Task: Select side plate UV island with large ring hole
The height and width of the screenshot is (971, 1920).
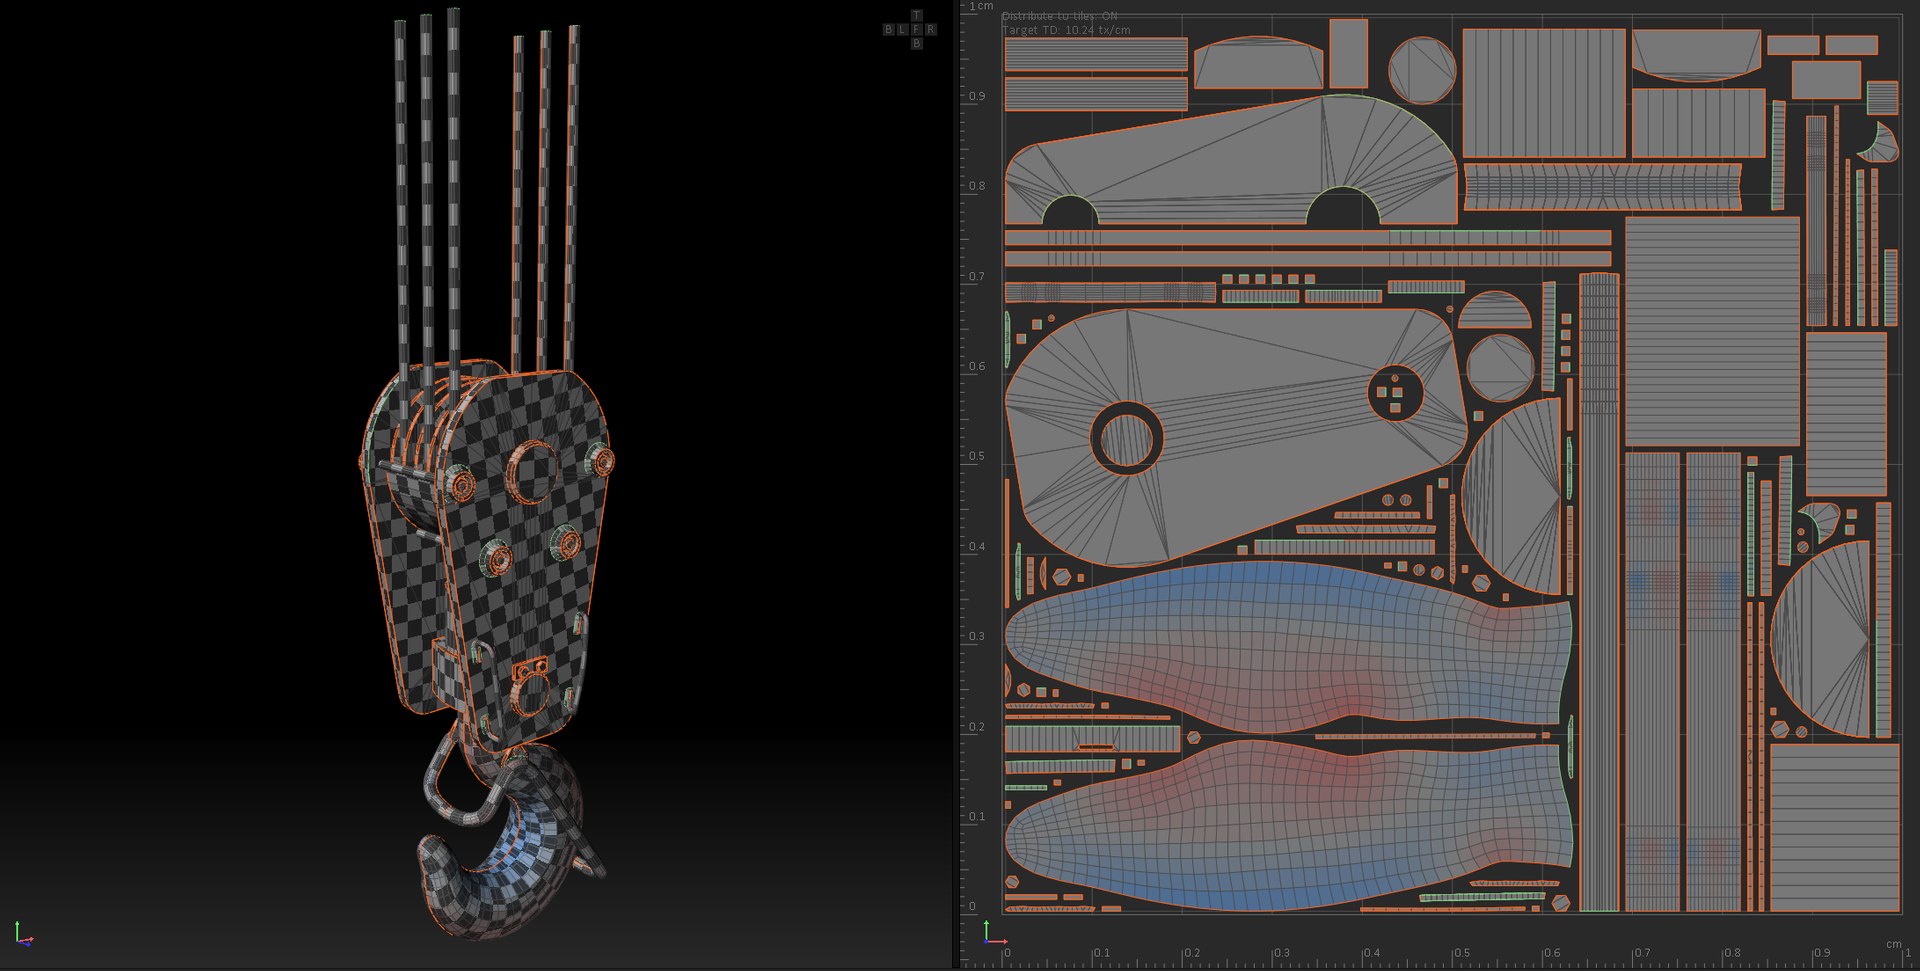Action: click(1236, 438)
